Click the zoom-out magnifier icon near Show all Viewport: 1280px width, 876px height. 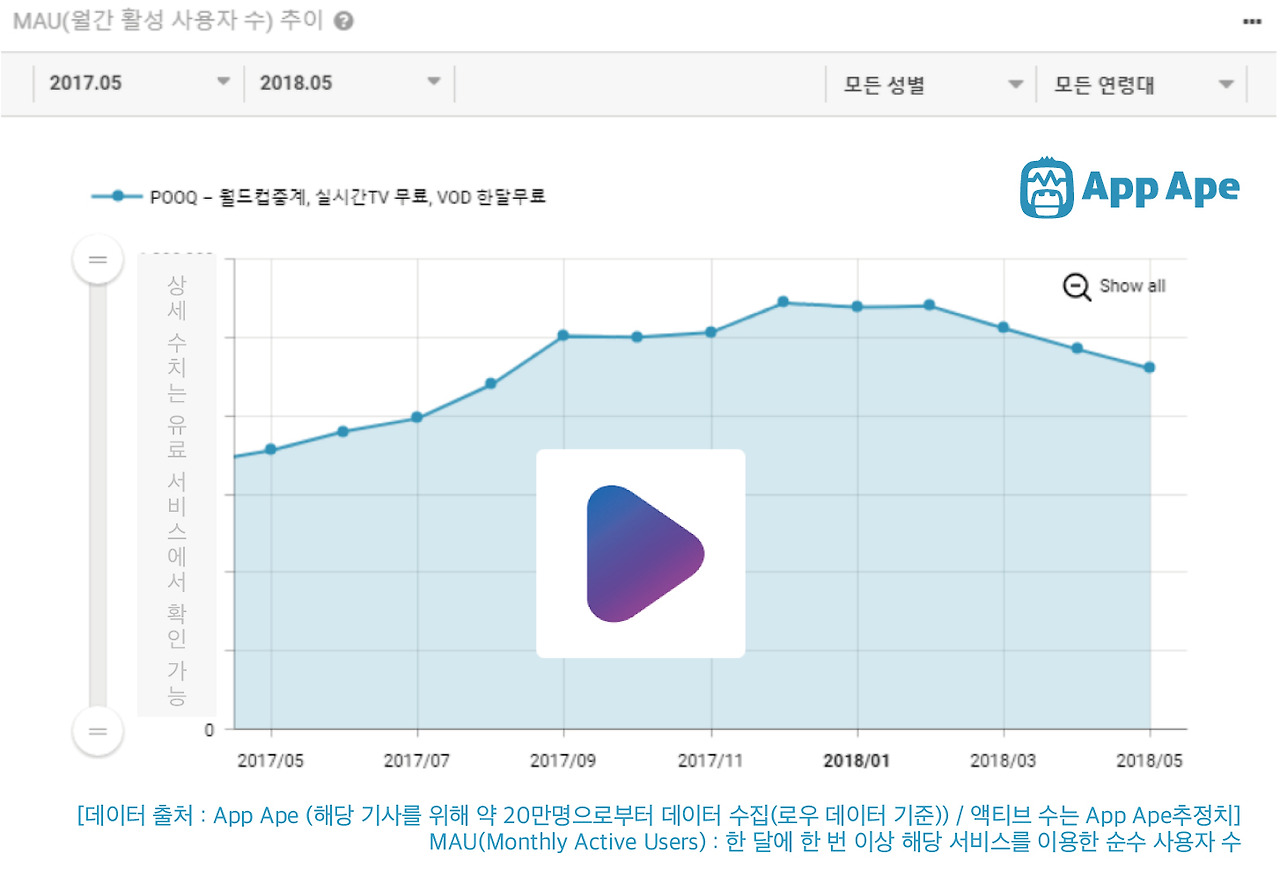click(1075, 287)
